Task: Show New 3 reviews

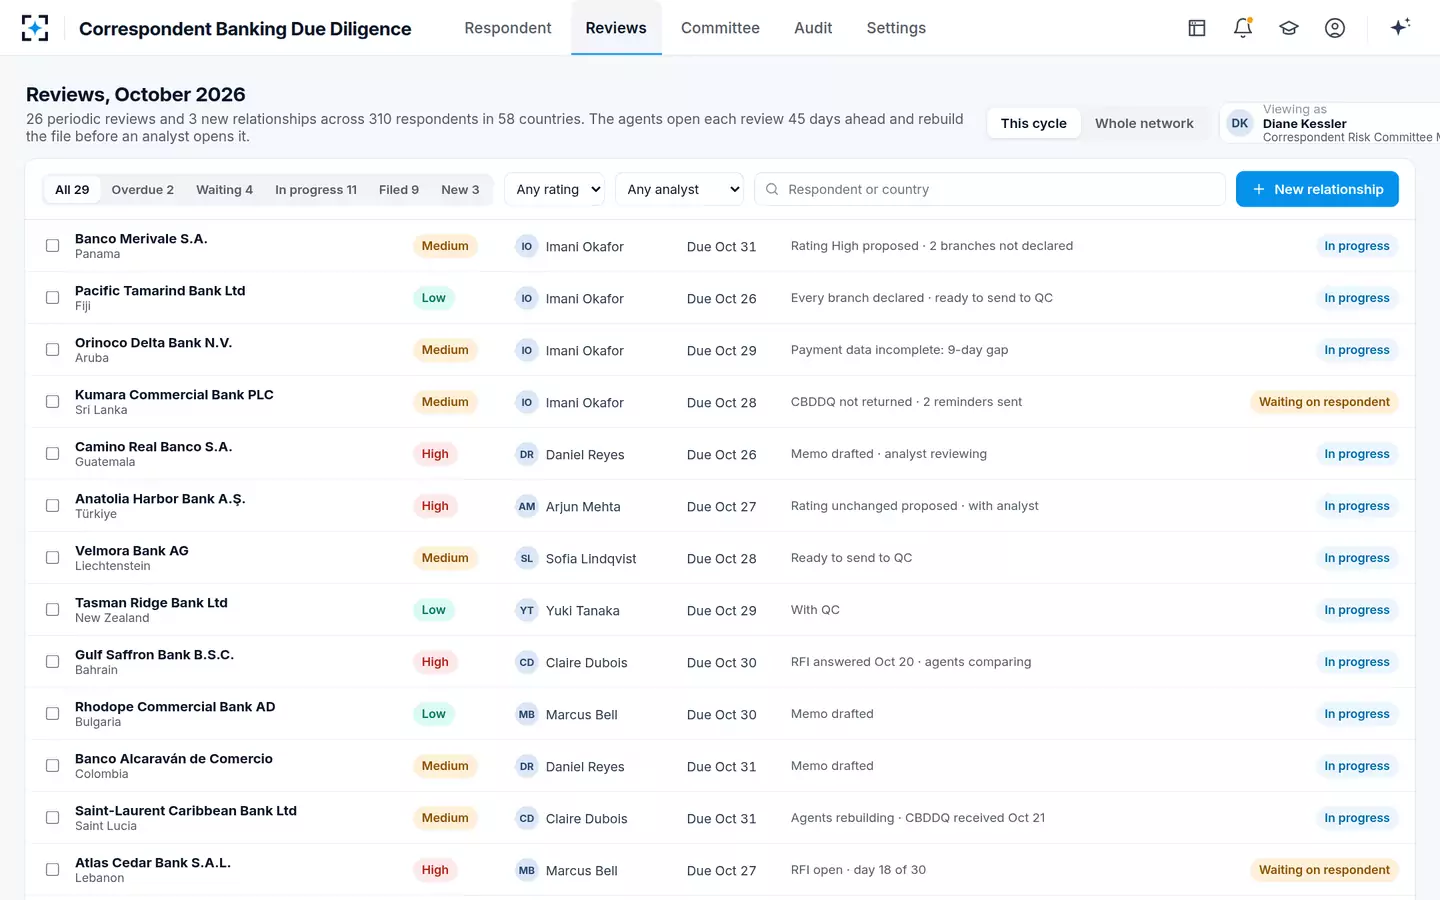Action: coord(460,189)
